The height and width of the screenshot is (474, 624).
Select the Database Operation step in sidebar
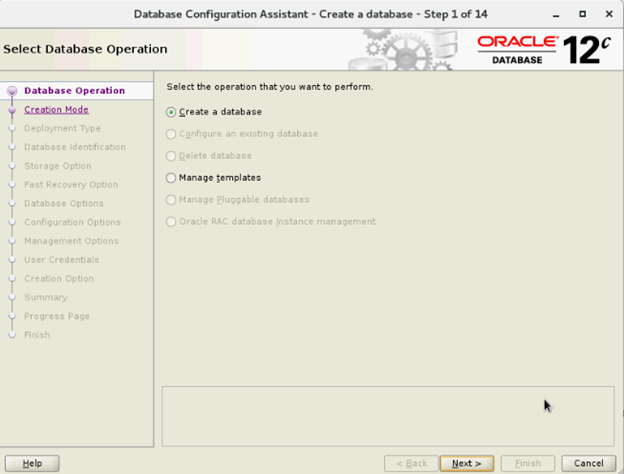point(74,91)
